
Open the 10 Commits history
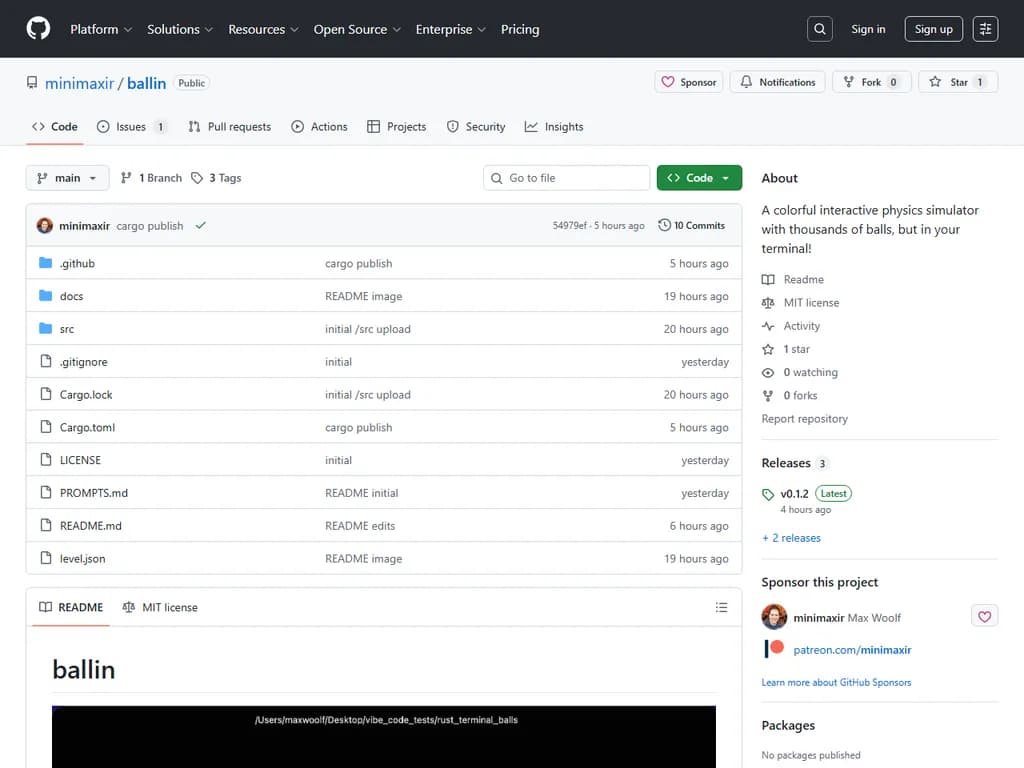click(691, 226)
